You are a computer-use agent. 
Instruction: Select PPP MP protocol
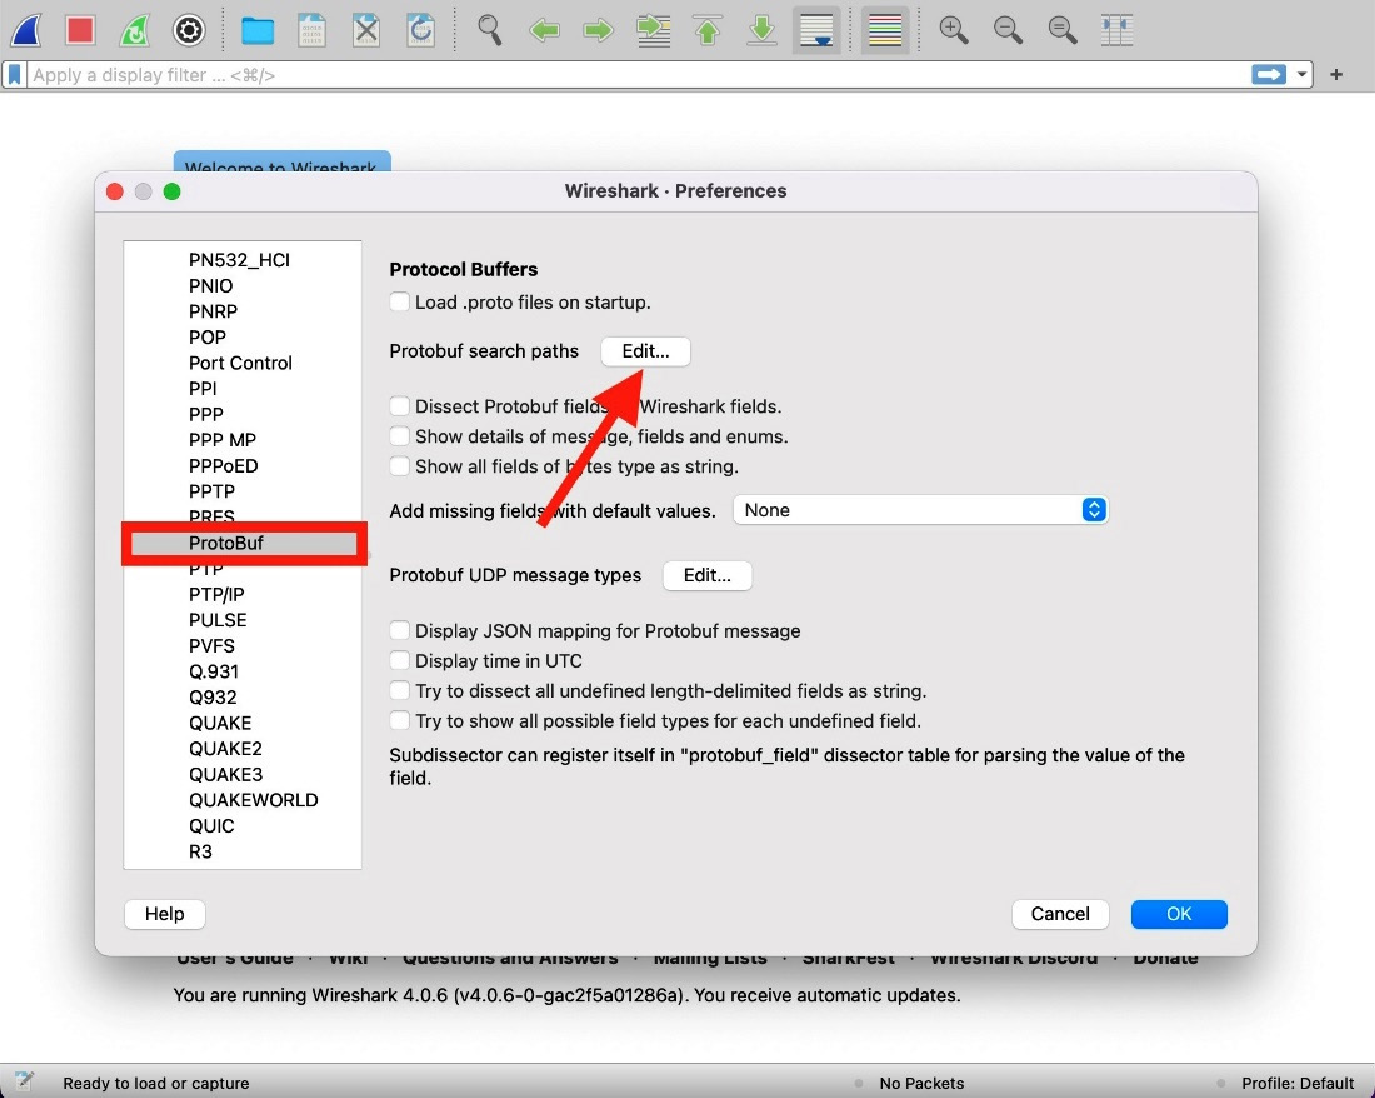coord(222,440)
